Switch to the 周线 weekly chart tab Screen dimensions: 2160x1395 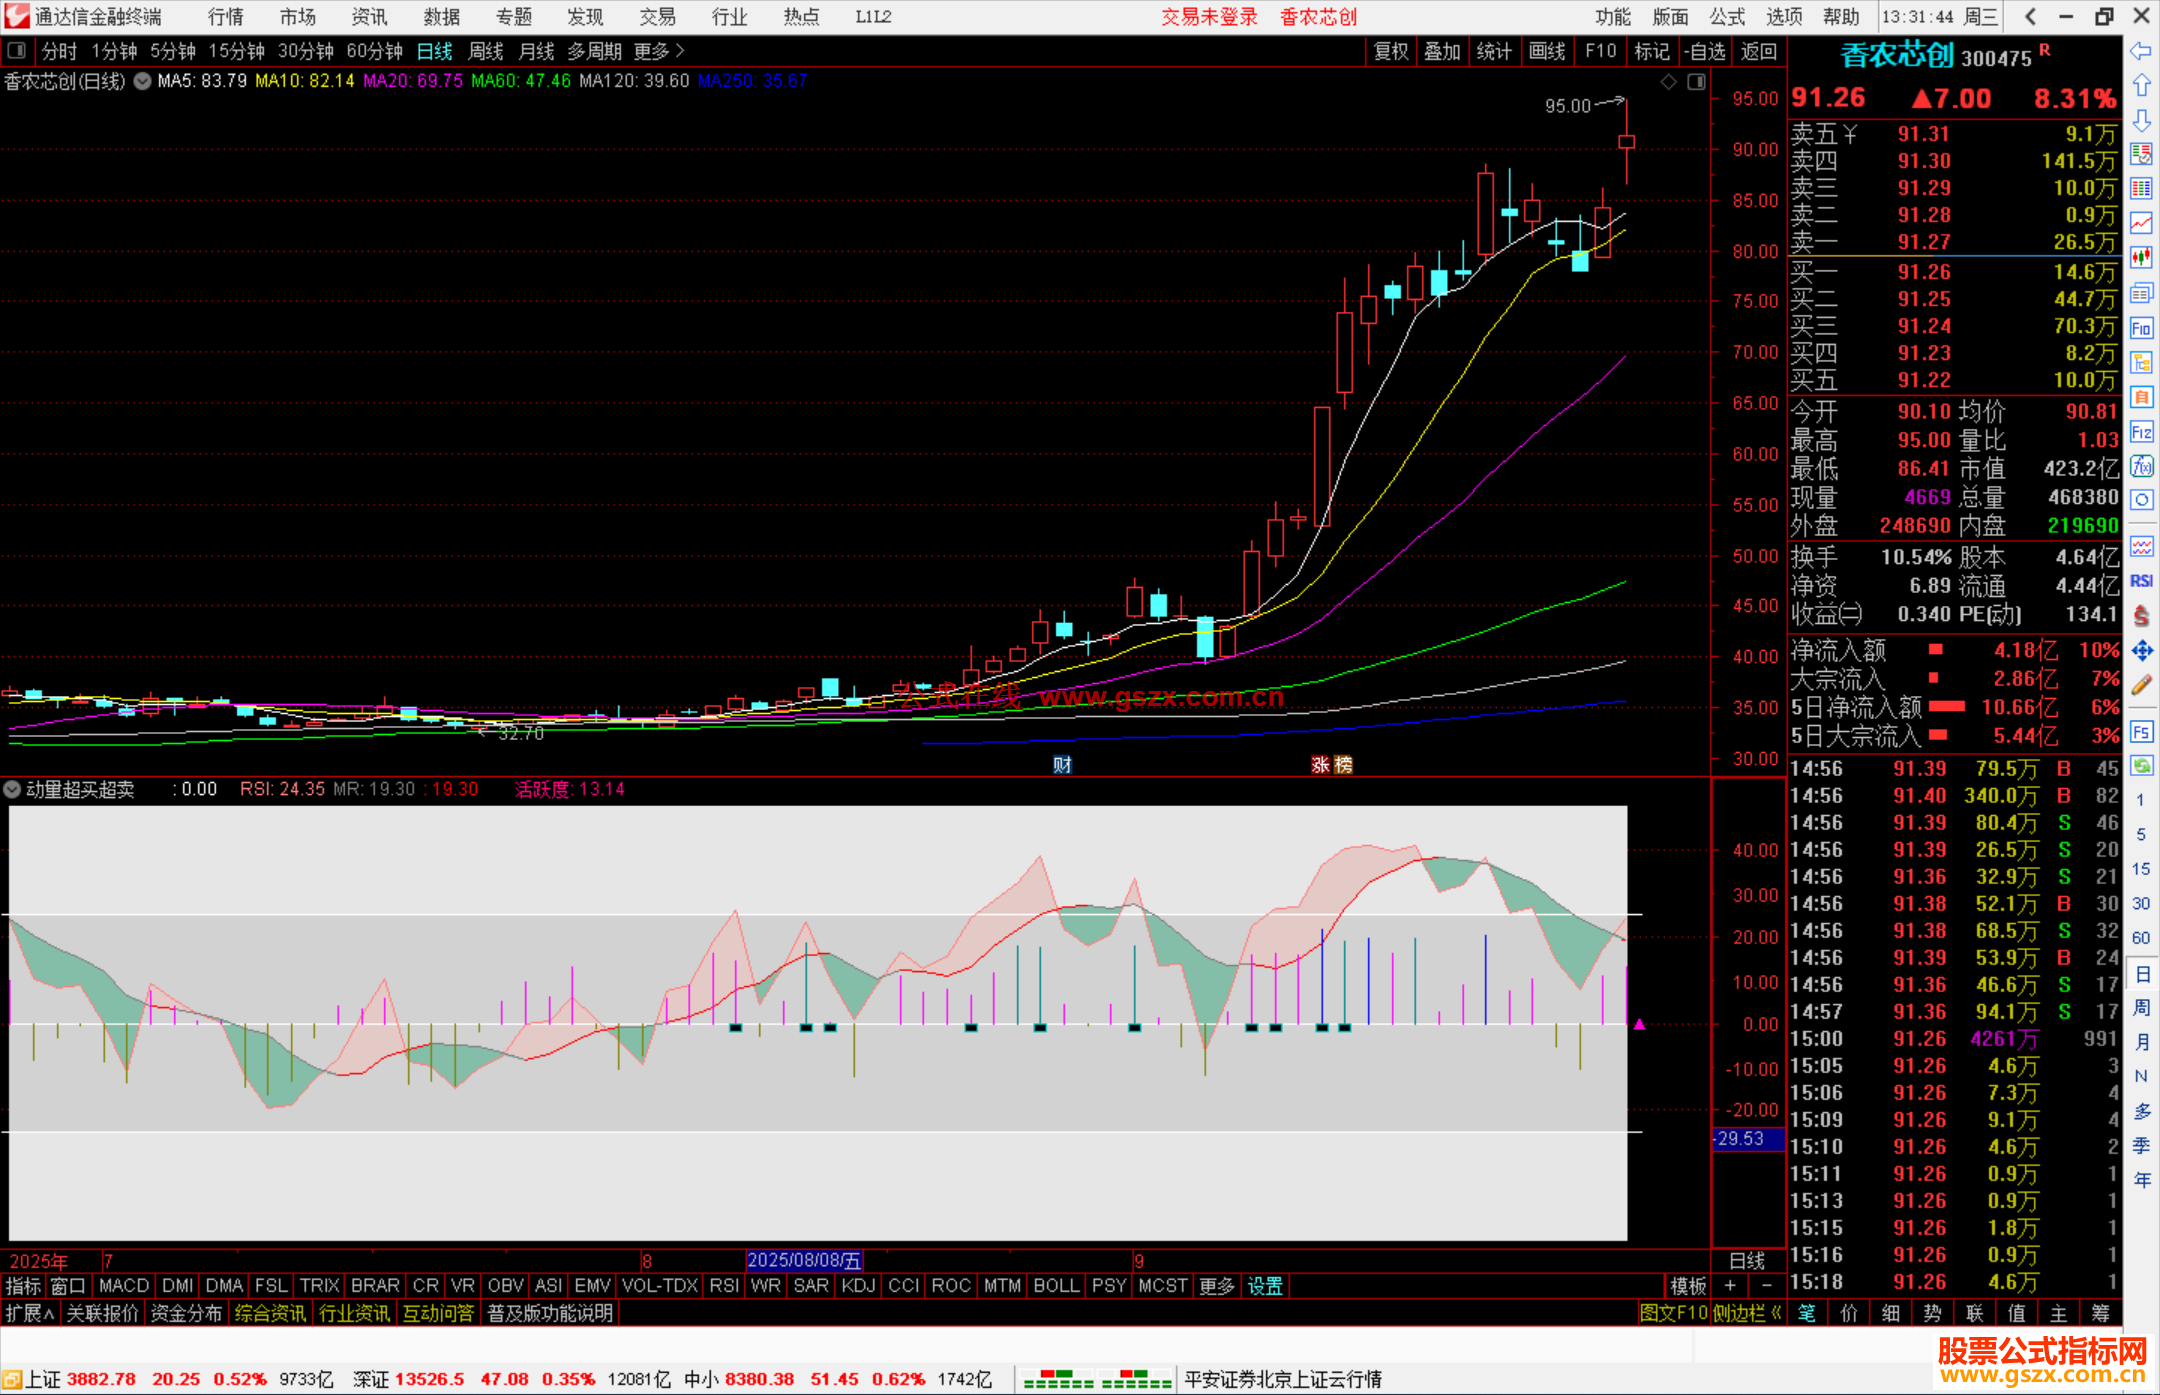[485, 51]
